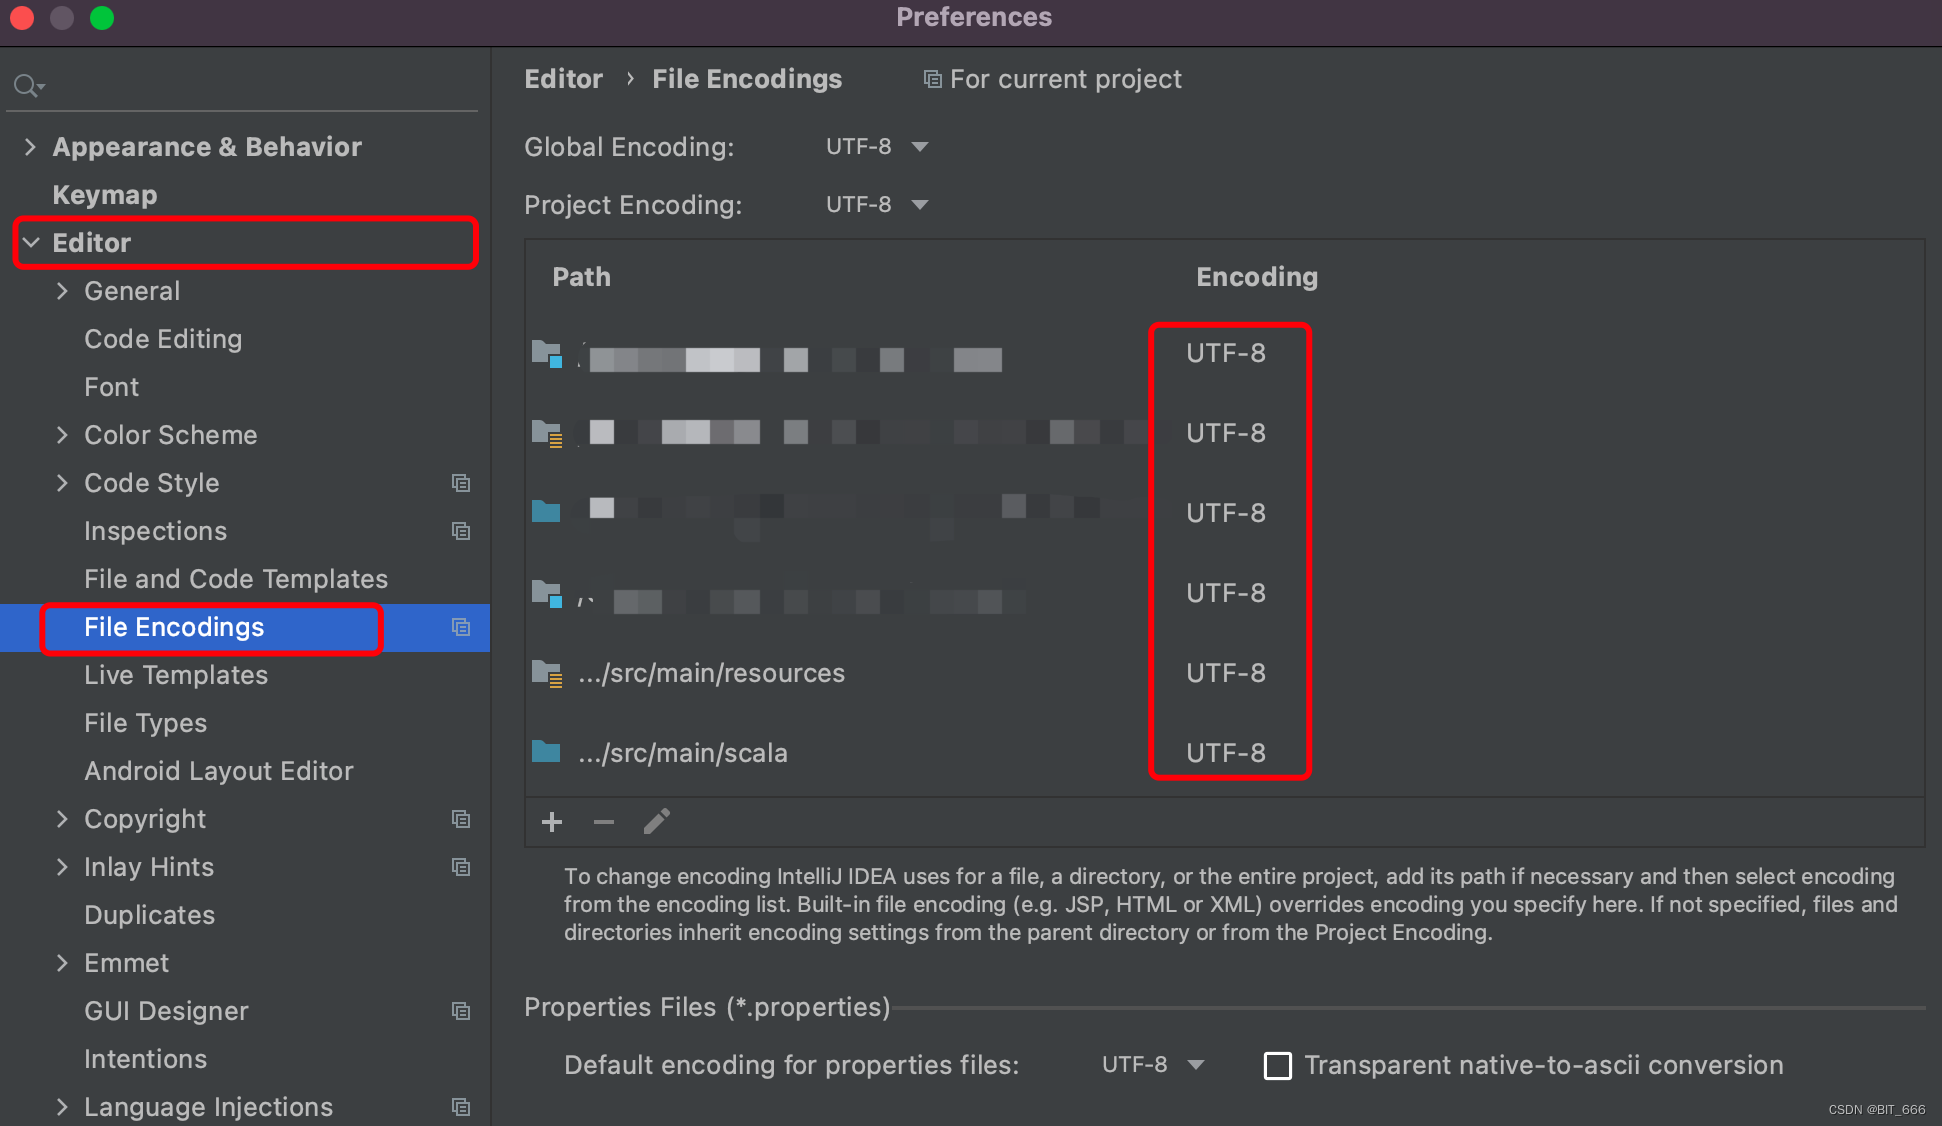
Task: Edit the selected path encoding with pencil icon
Action: click(x=656, y=821)
